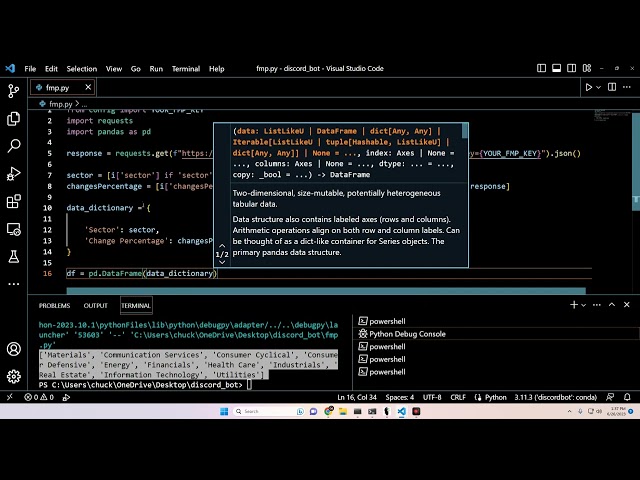Open errors and warnings status item

[39, 397]
